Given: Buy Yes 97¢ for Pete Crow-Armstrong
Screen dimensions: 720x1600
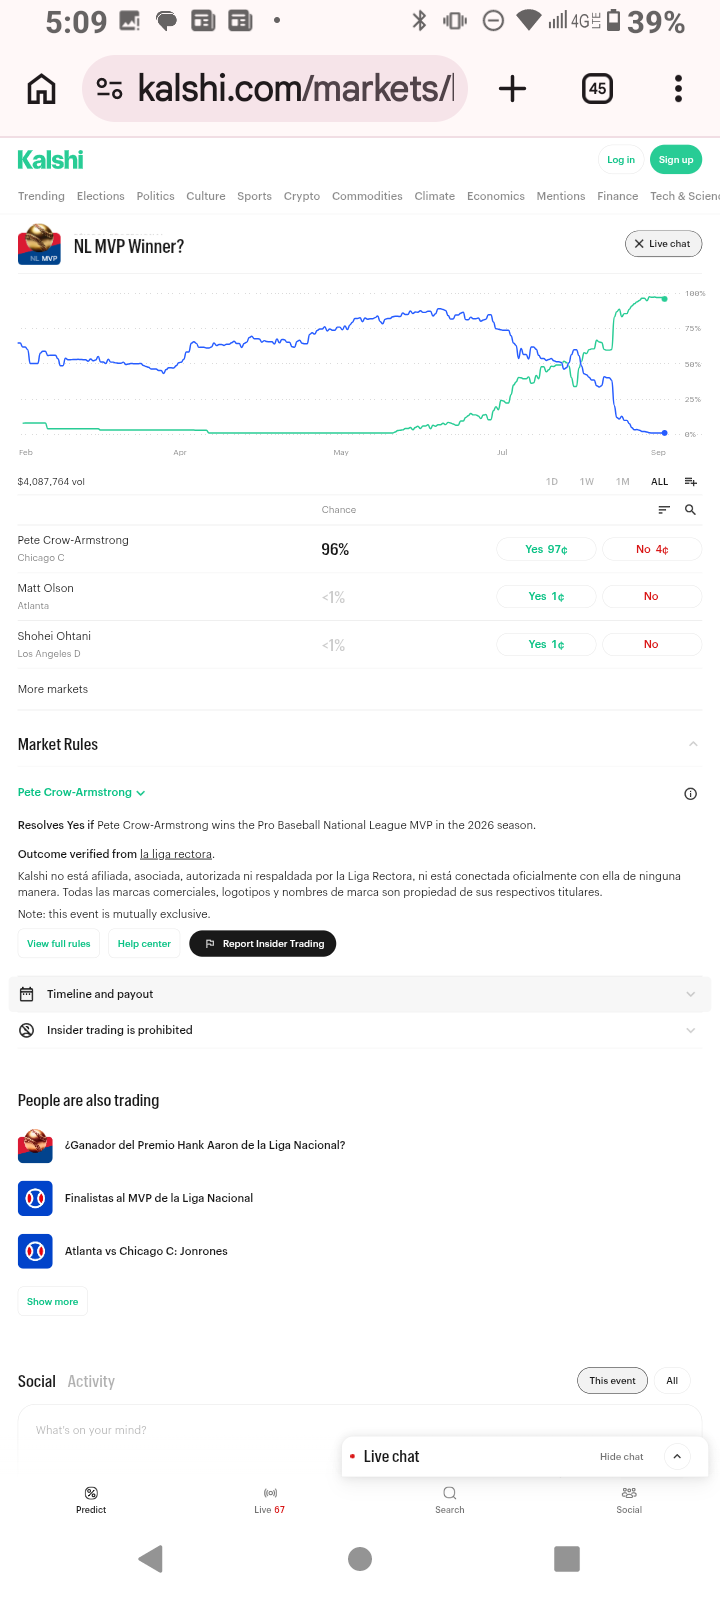Looking at the screenshot, I should [546, 549].
